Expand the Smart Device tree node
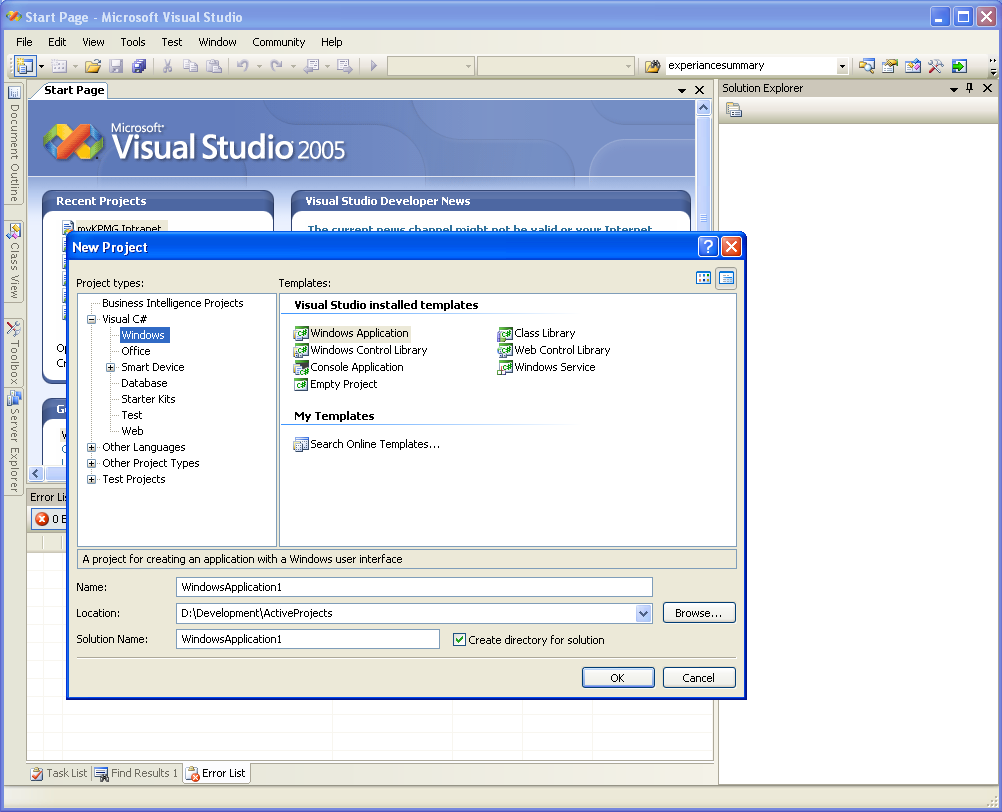The image size is (1002, 812). pyautogui.click(x=111, y=367)
